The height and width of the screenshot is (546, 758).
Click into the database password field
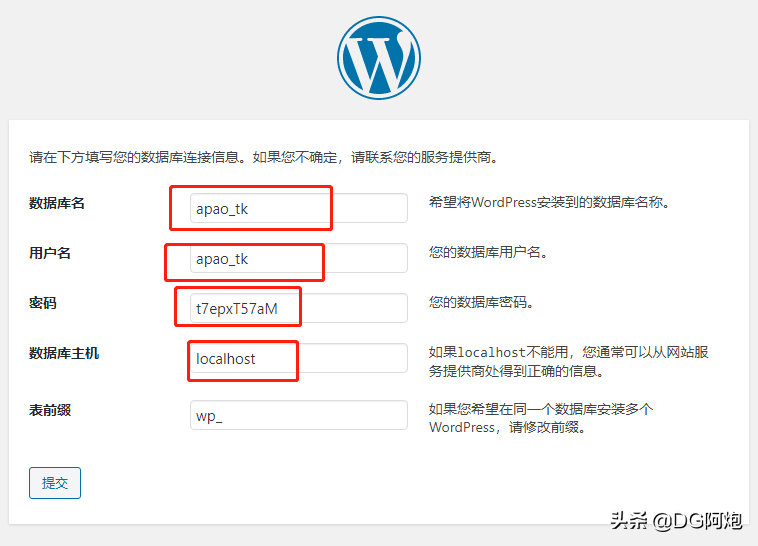pos(299,308)
